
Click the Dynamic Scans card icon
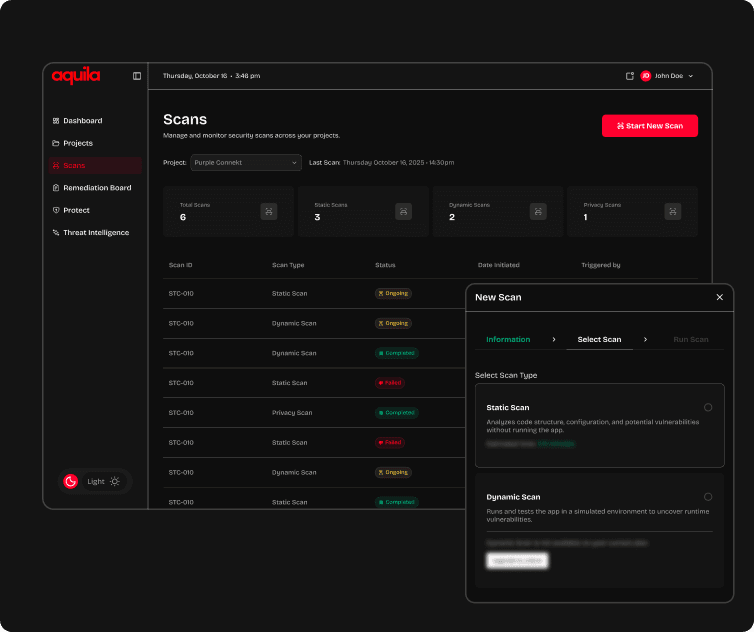coord(538,212)
